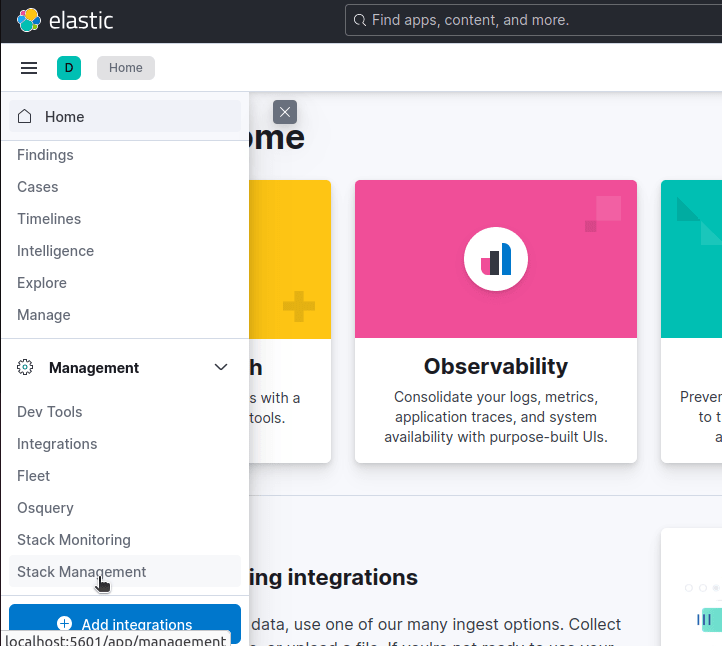Click the Add integrations button

[125, 624]
